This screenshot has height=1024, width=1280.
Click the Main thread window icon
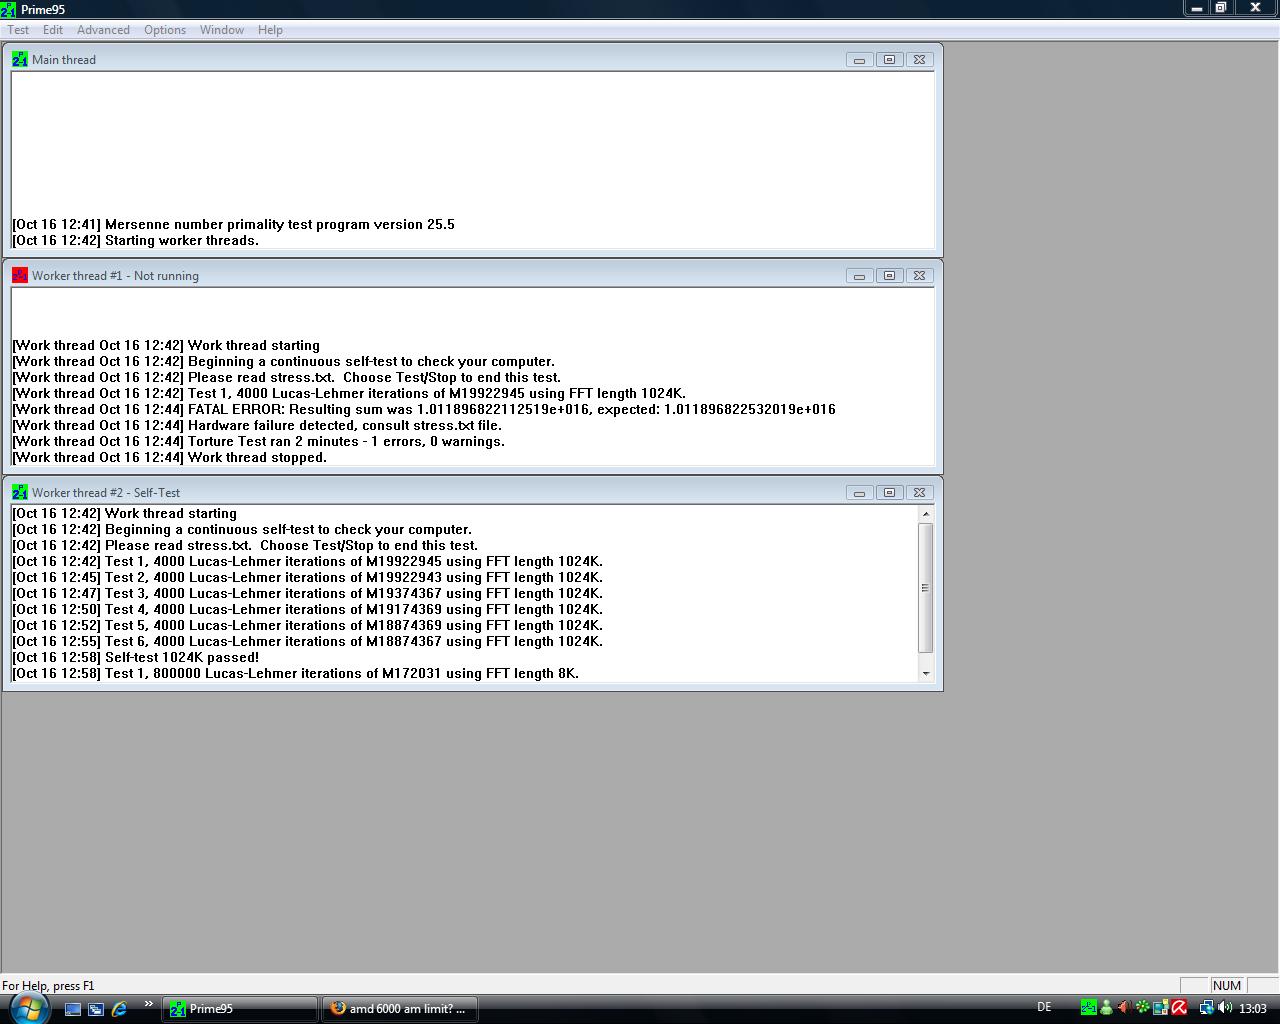tap(20, 60)
